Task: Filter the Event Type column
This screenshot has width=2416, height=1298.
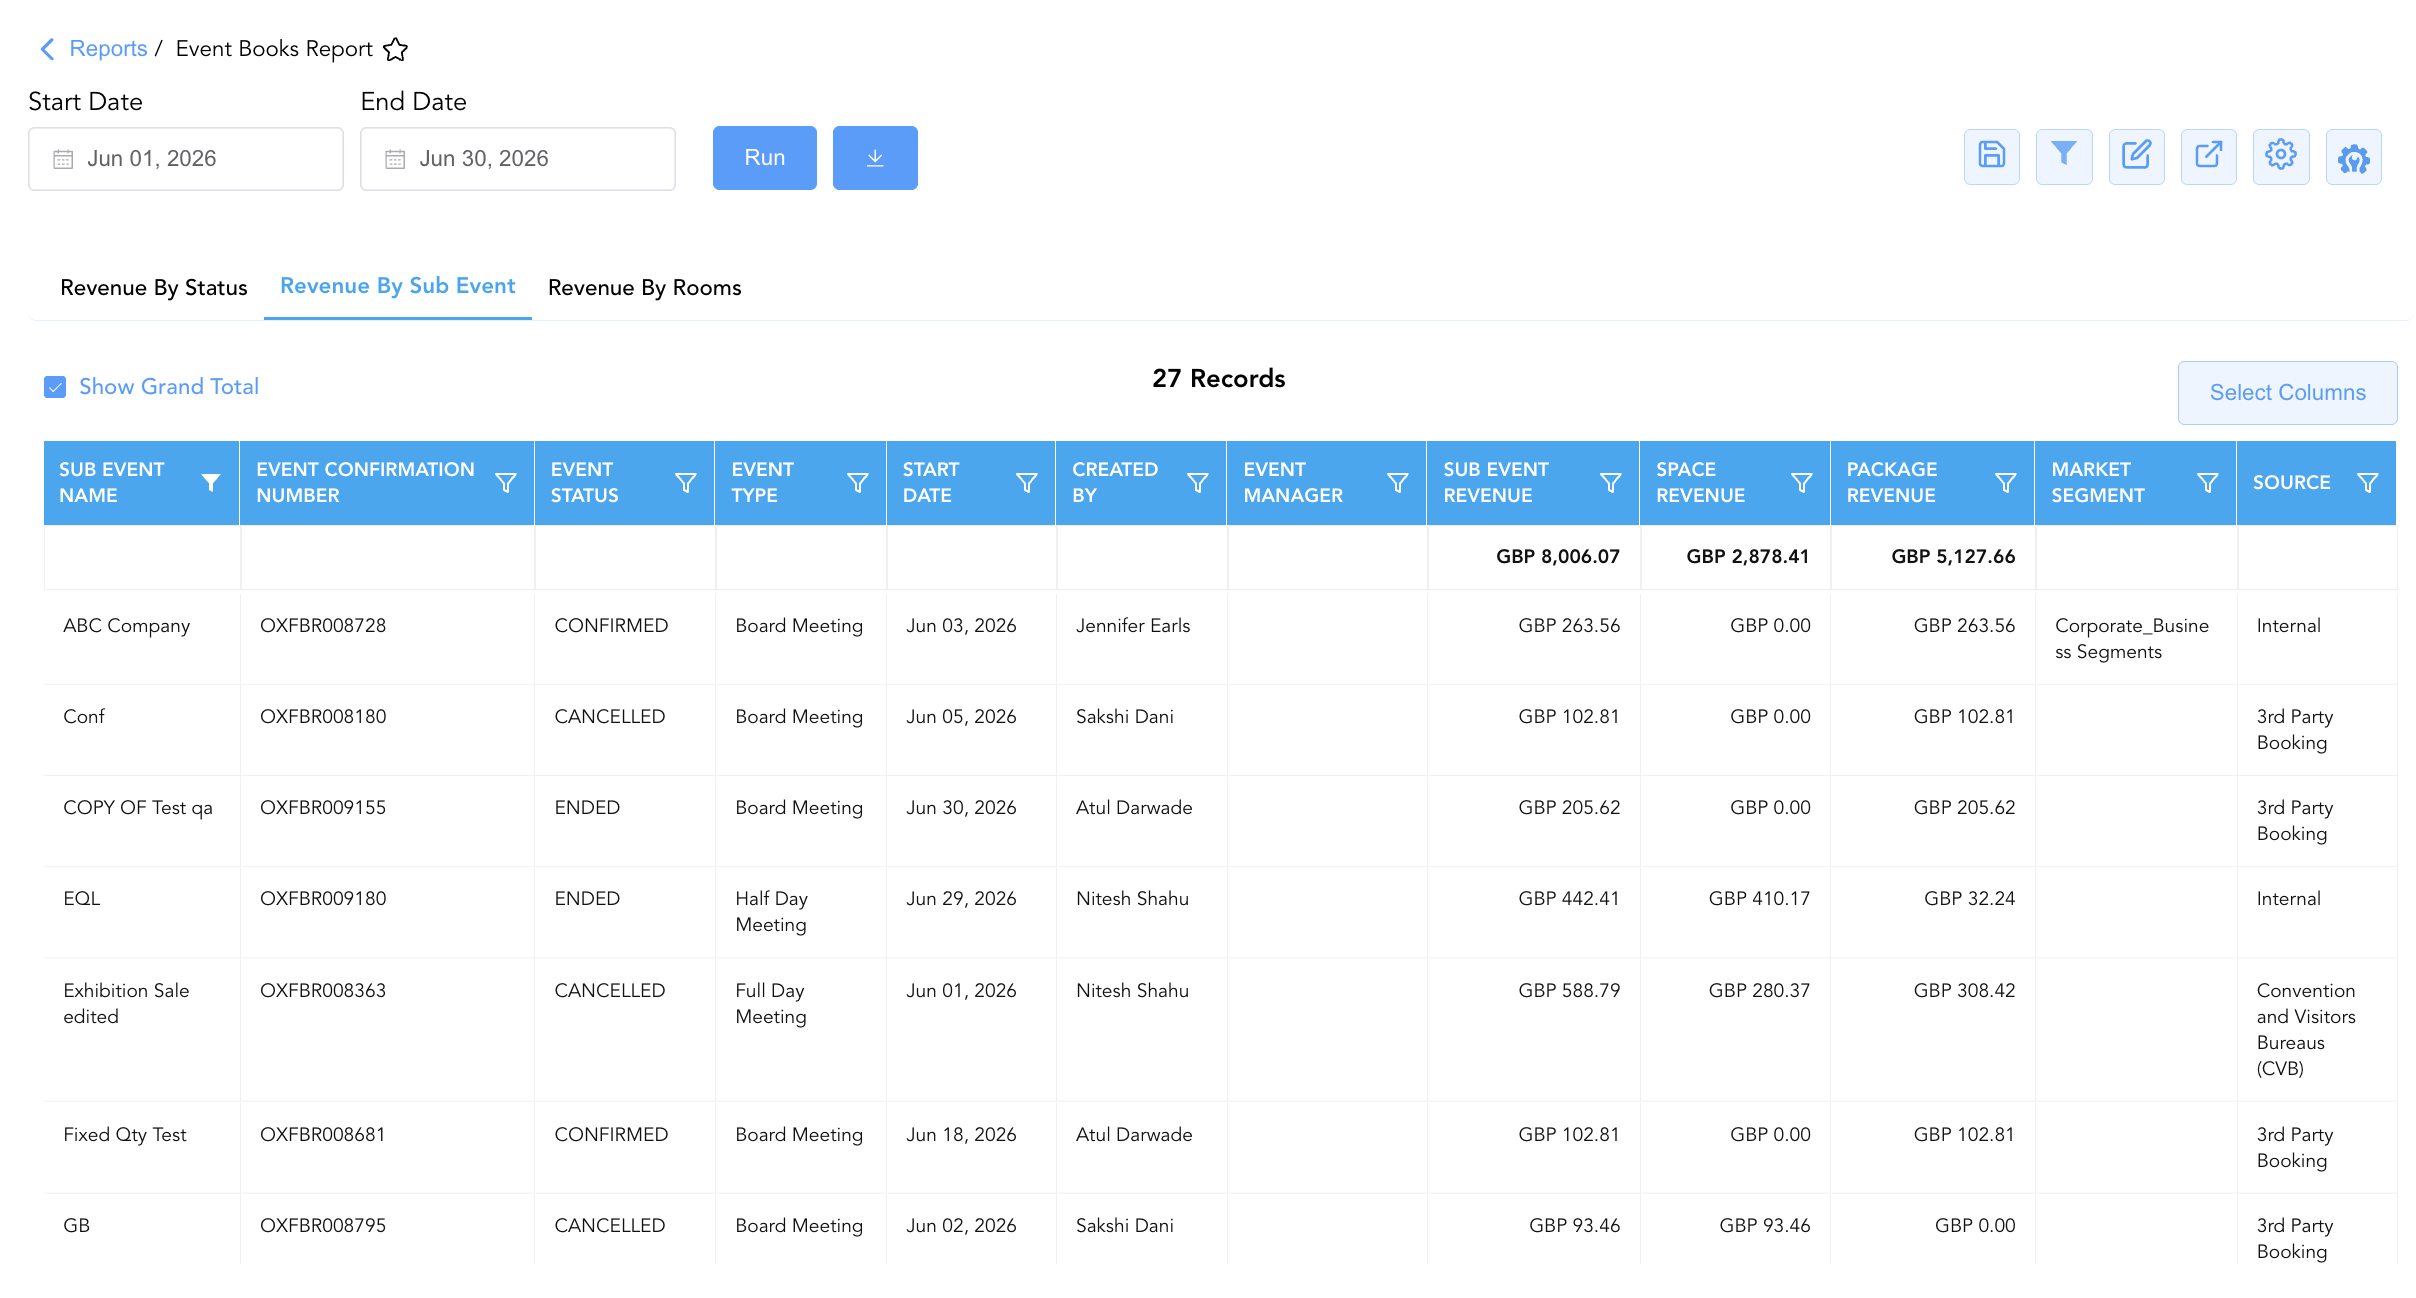Action: (x=858, y=483)
